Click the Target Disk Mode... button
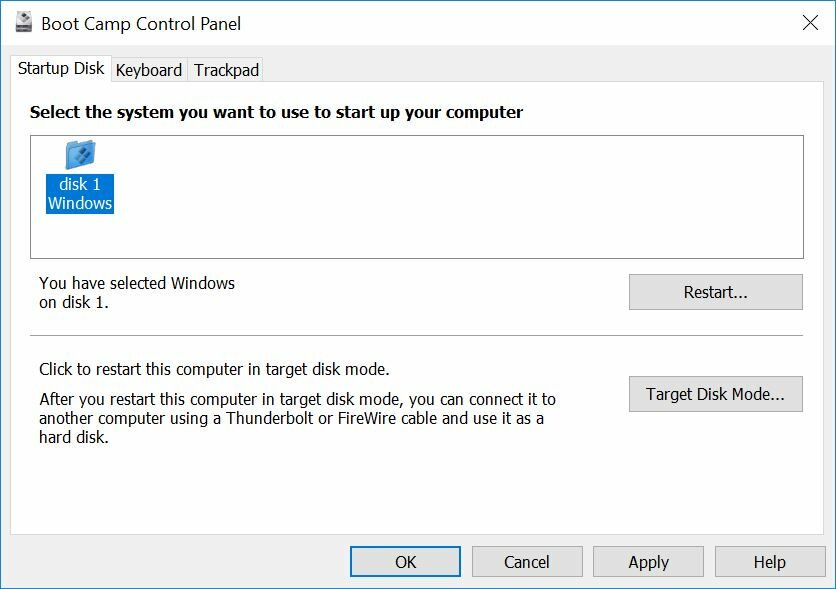This screenshot has width=836, height=589. point(715,394)
